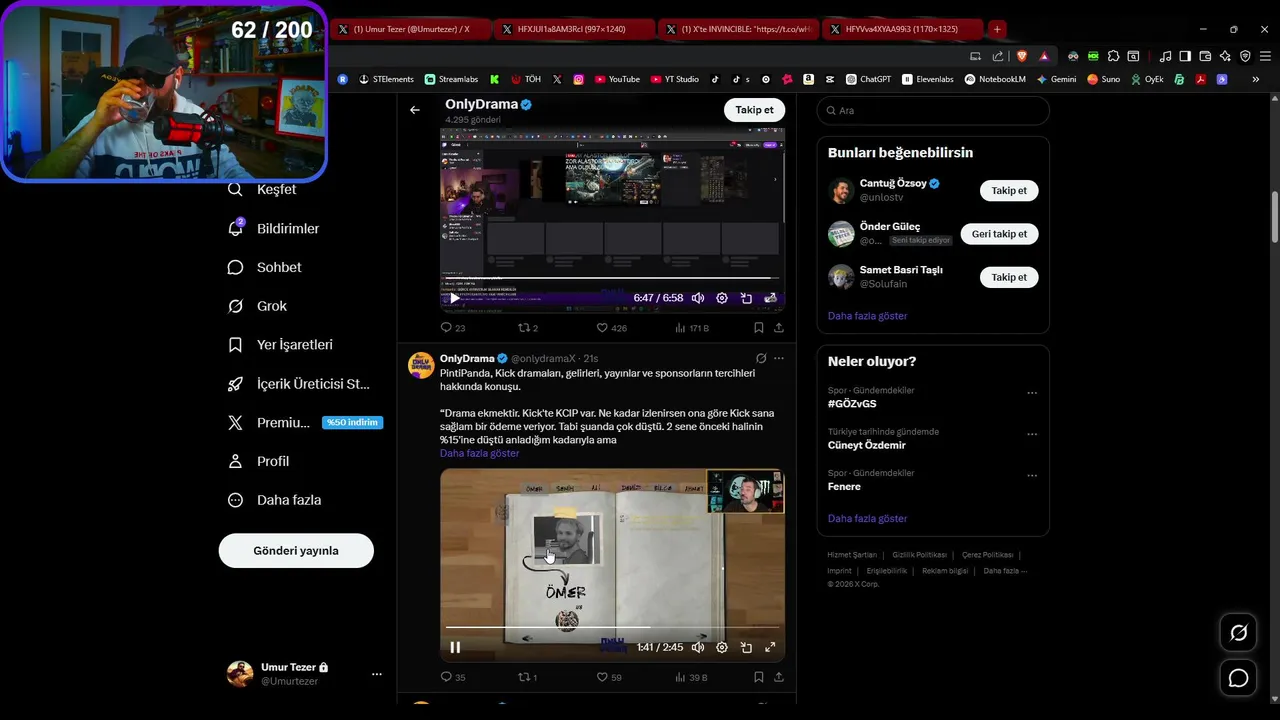Open Bildirimler notifications
Screen dimensions: 1280x720
point(274,228)
